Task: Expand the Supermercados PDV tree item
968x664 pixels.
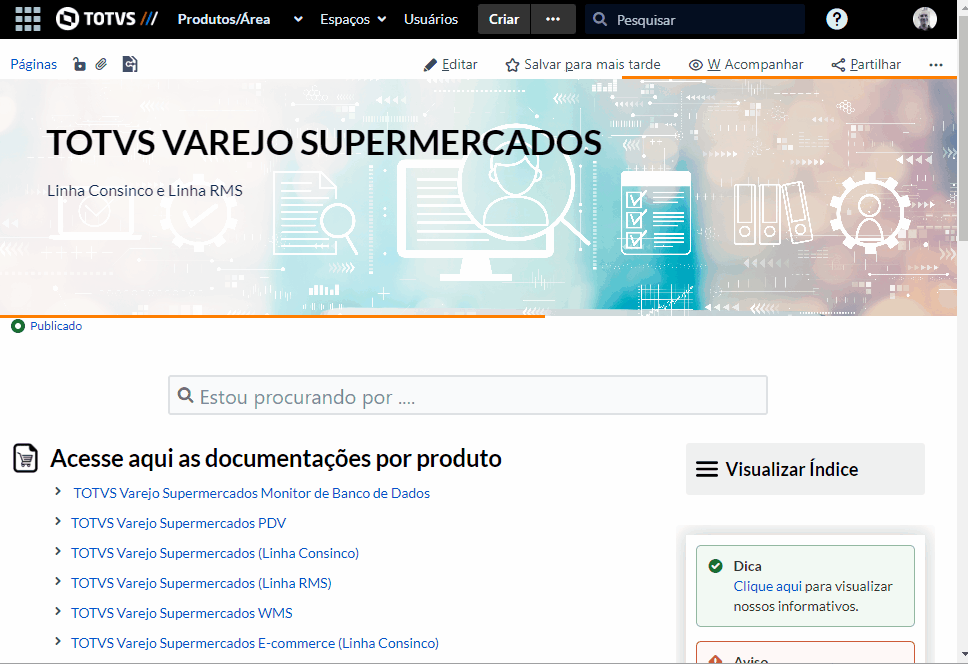Action: (x=57, y=521)
